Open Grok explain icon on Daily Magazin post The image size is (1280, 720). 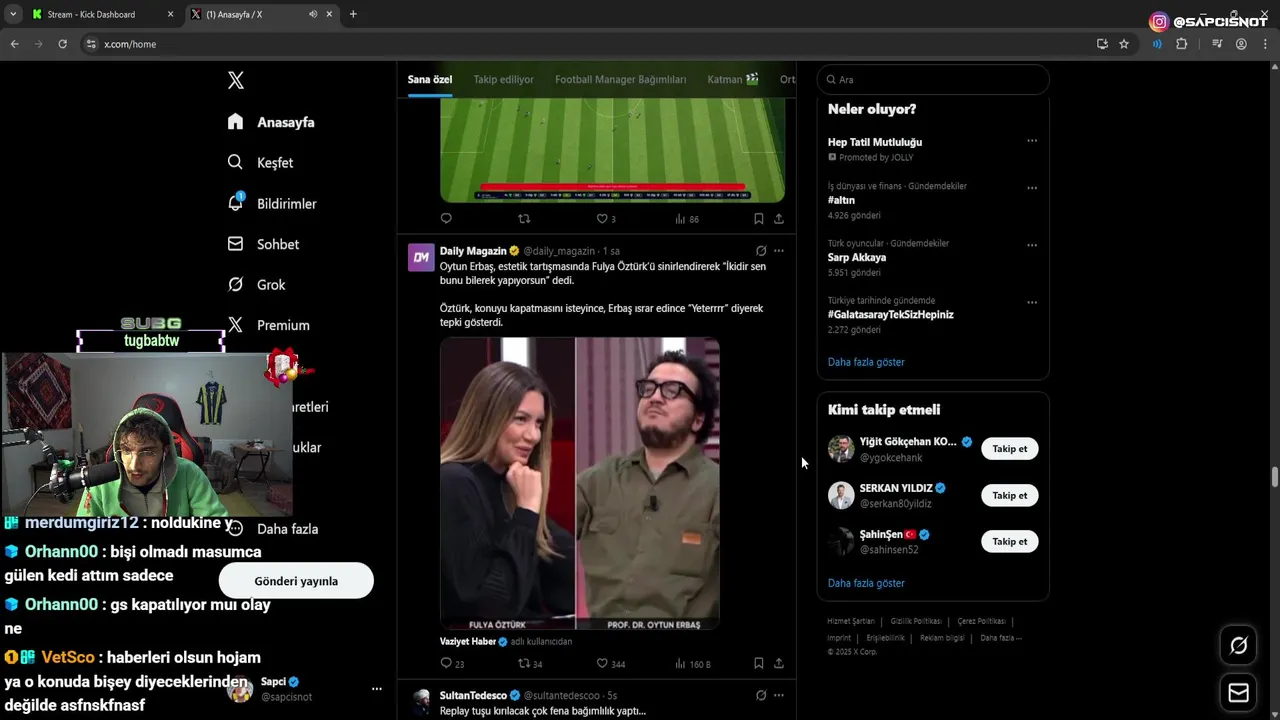click(761, 251)
